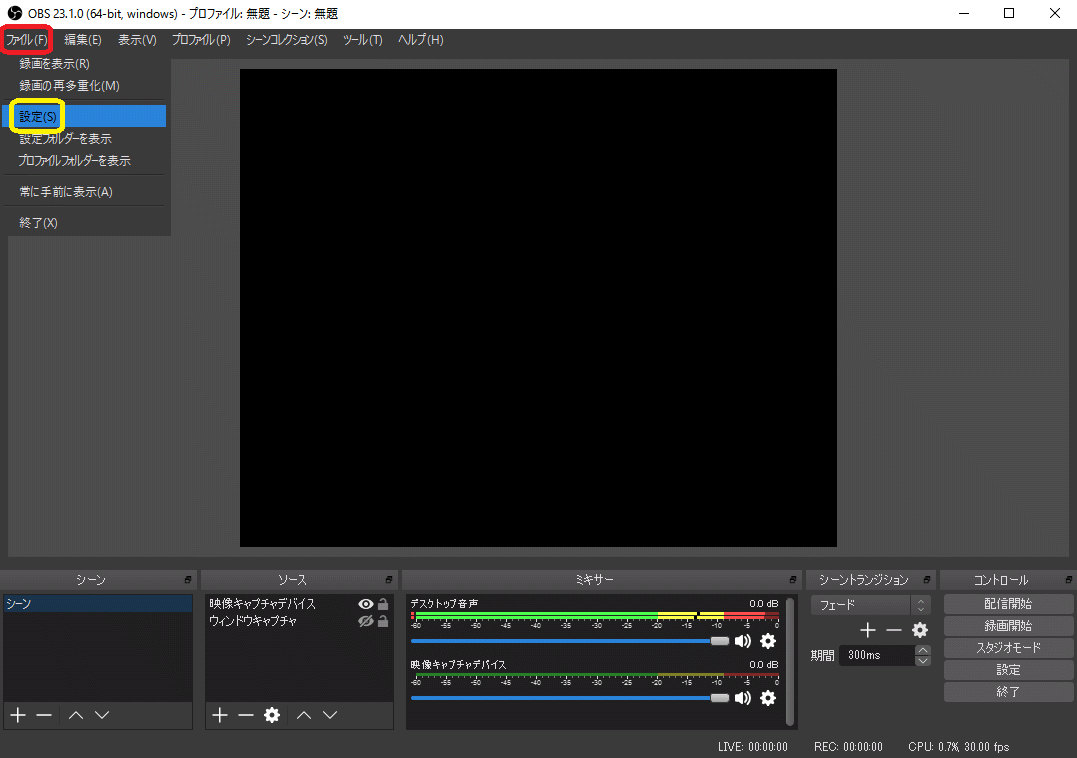Open デスクトップ音声 mixer settings gear
This screenshot has width=1077, height=758.
tap(768, 641)
